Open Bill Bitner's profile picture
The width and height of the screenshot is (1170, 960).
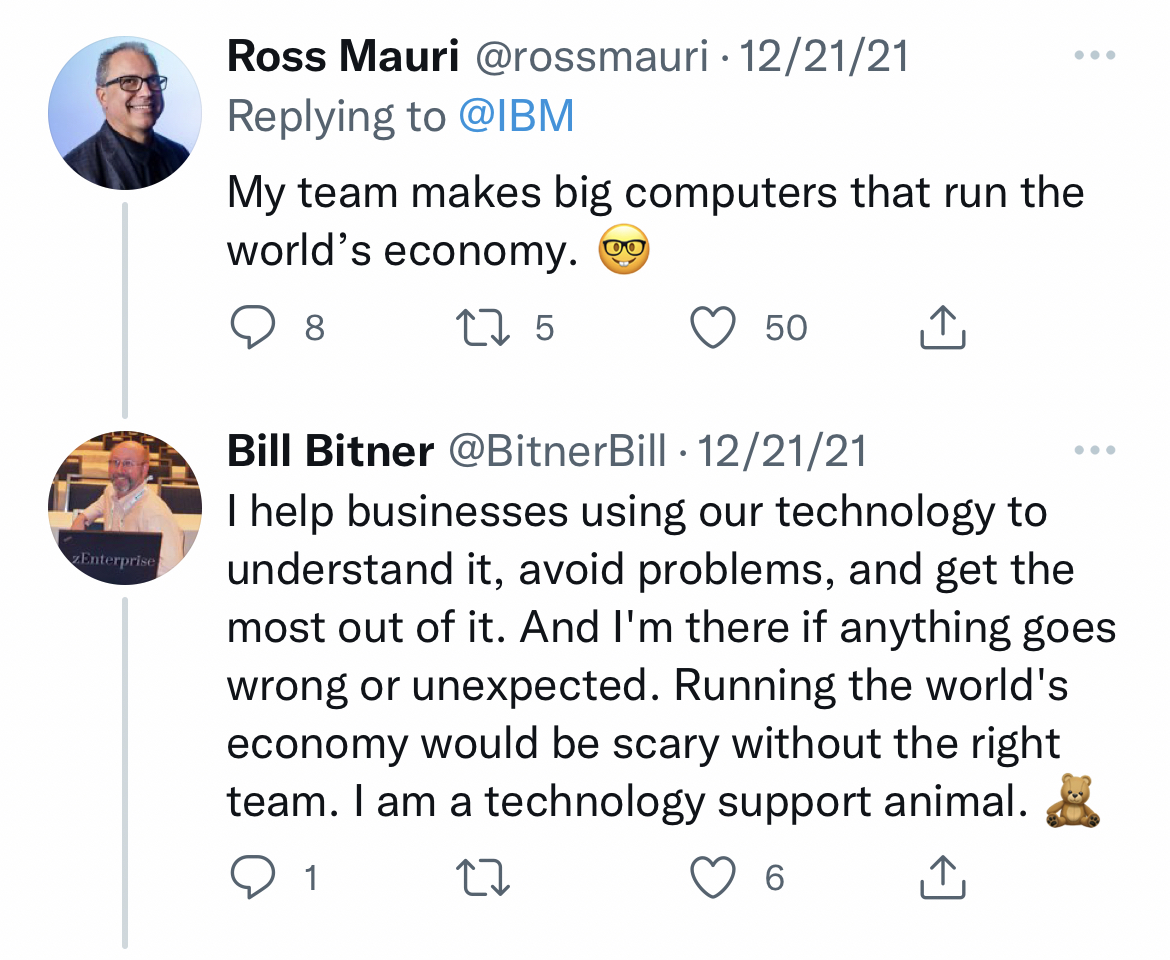[124, 508]
